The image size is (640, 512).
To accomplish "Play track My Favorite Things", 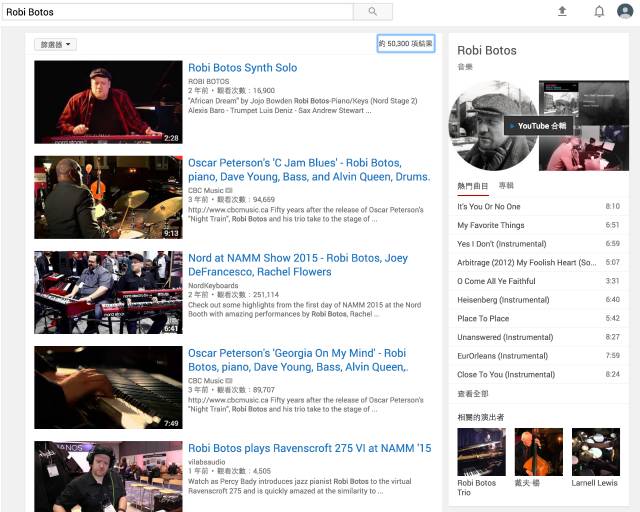I will (x=538, y=225).
